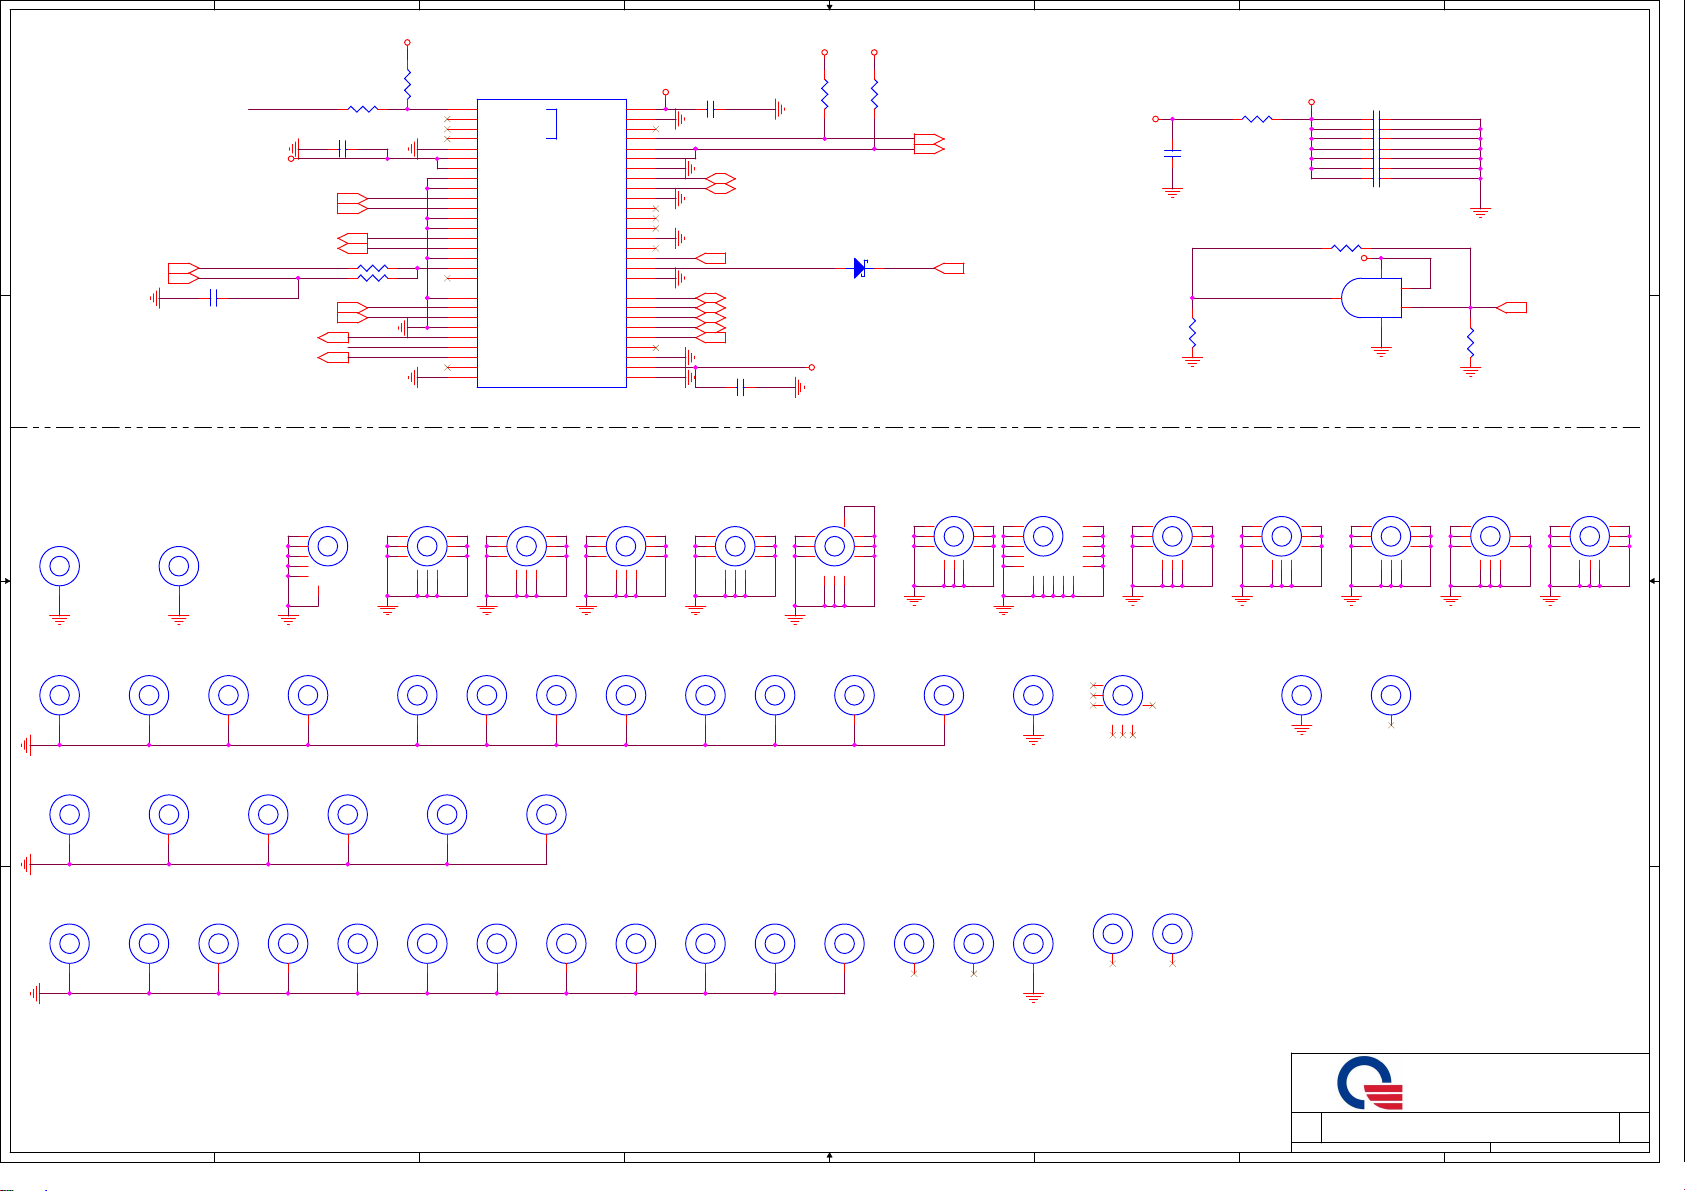The image size is (1685, 1191).
Task: Select the leftmost mounting hole in the first row
Action: (59, 566)
